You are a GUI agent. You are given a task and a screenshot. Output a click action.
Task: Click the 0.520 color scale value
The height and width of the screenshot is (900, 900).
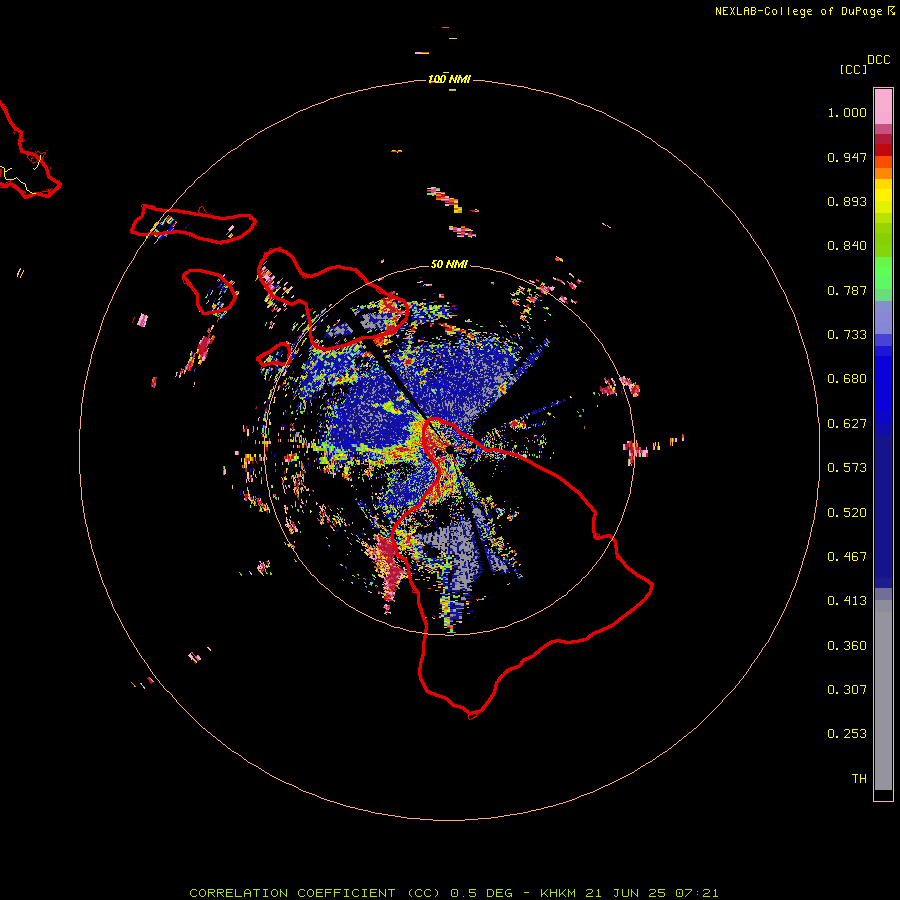[847, 513]
